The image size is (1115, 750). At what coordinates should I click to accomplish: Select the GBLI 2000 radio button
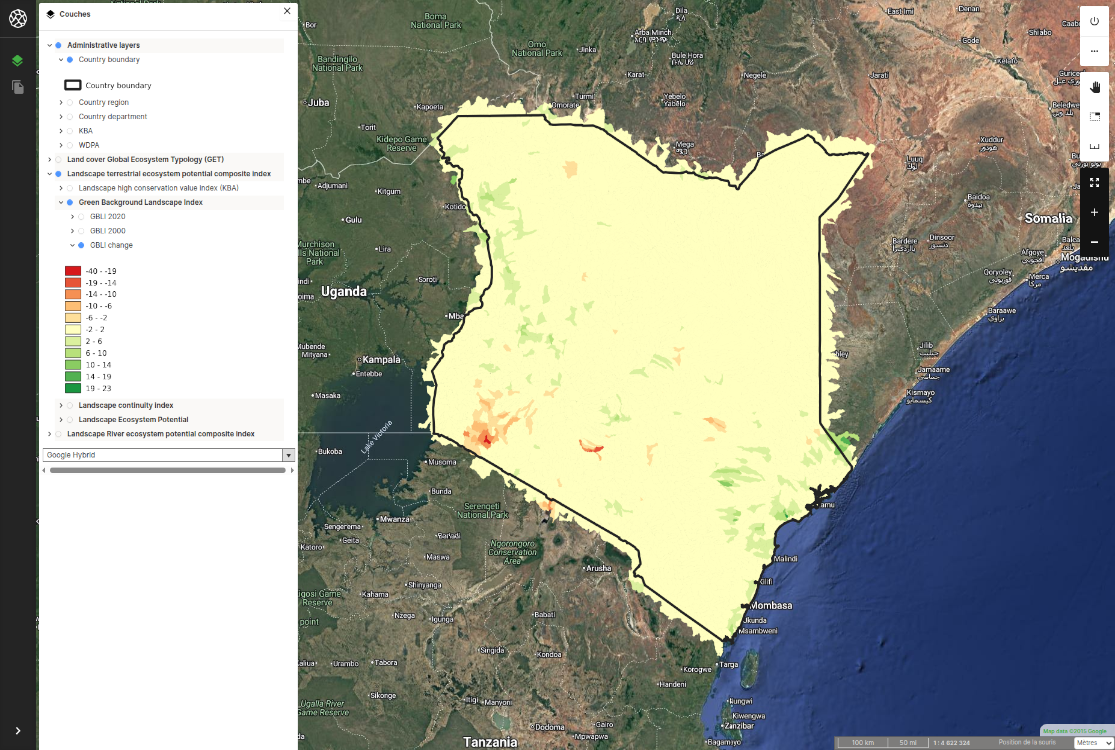tap(80, 230)
